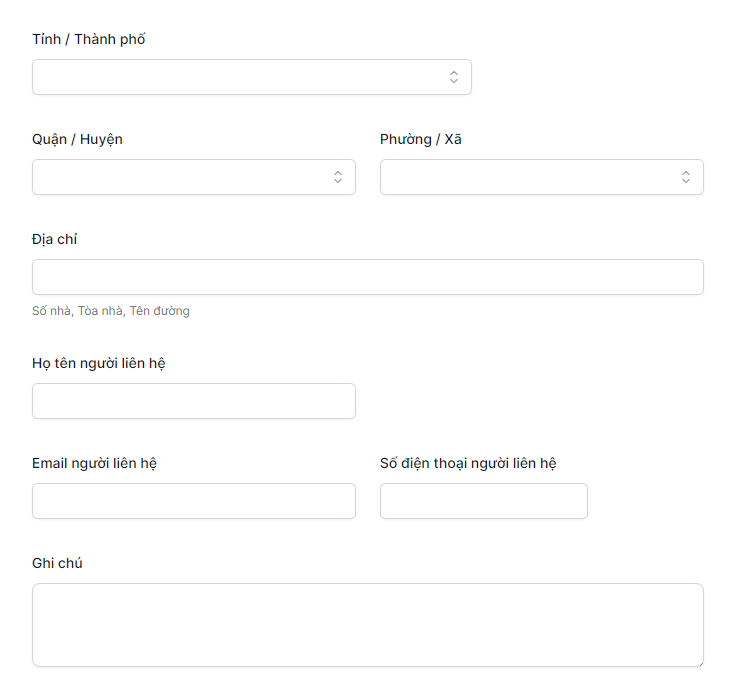Click the "Số nhà, Tòa nhà, Tên đường" hint

(111, 311)
